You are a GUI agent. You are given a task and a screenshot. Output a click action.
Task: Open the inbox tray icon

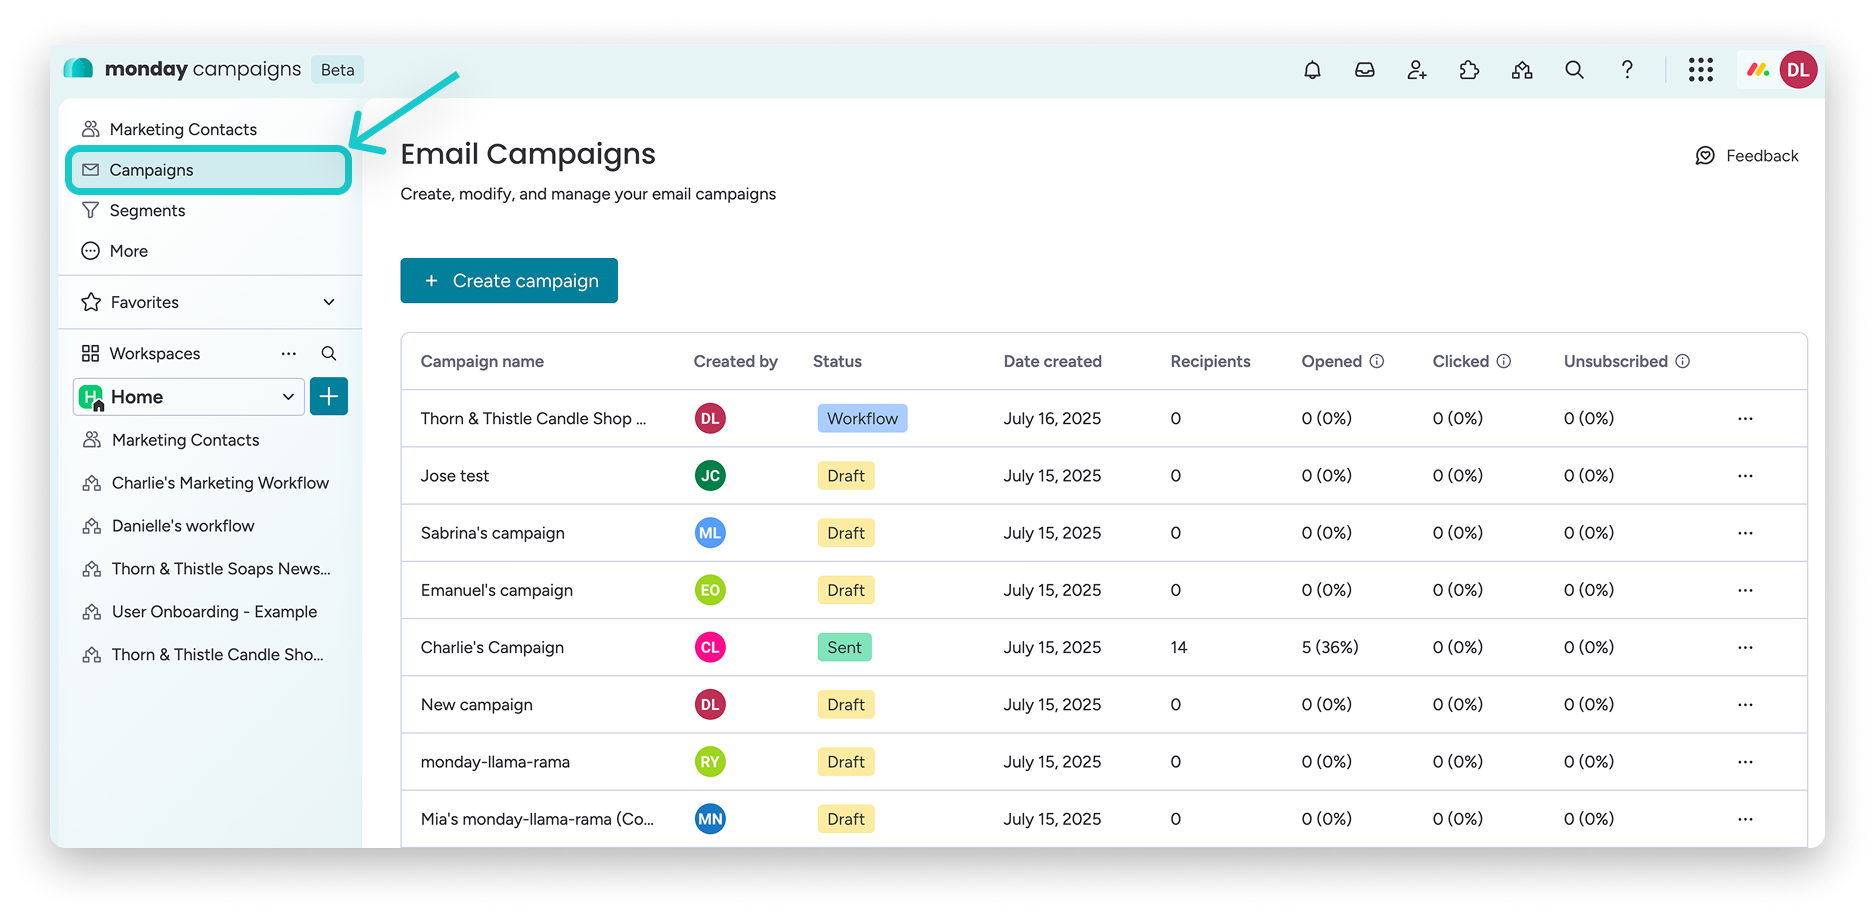coord(1364,70)
